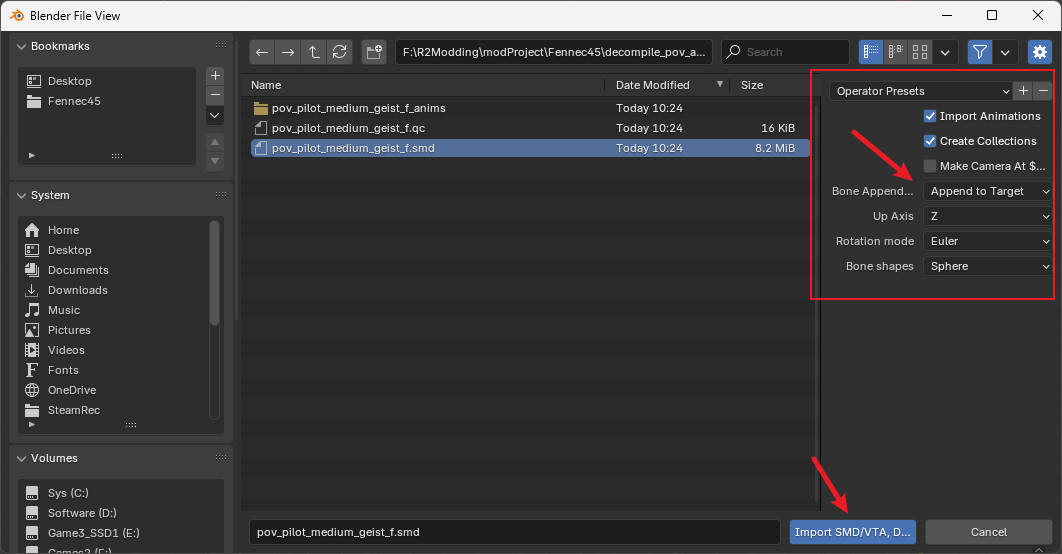Toggle the options gear region button
The height and width of the screenshot is (554, 1062).
tap(1040, 52)
